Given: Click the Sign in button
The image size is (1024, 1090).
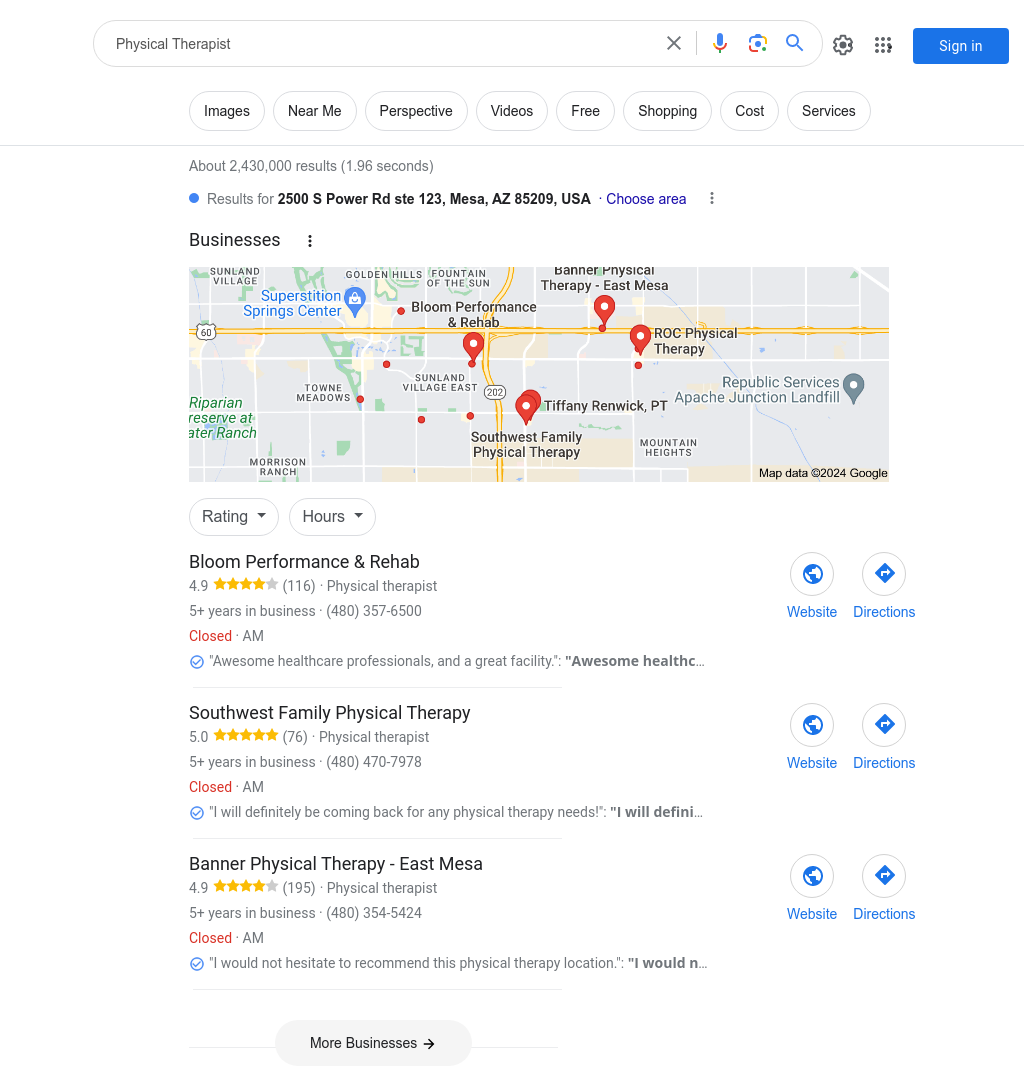Looking at the screenshot, I should pos(960,46).
